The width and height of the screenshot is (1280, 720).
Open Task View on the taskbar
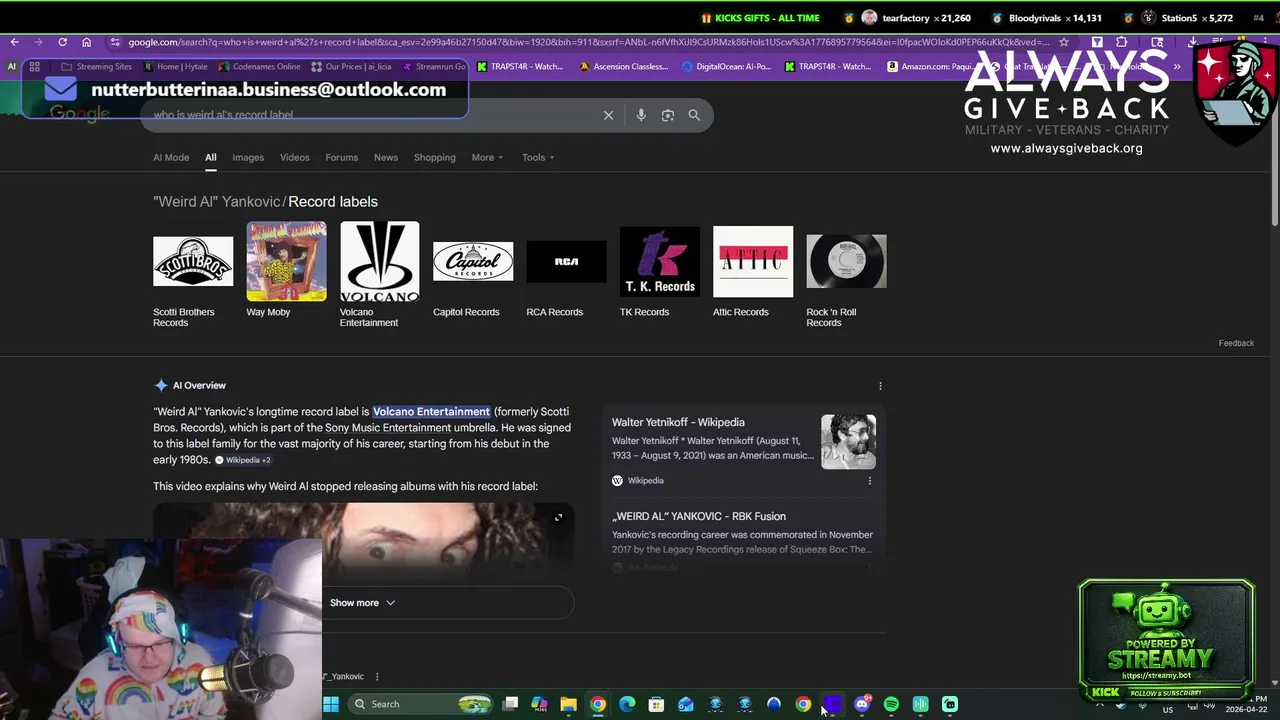pyautogui.click(x=510, y=704)
